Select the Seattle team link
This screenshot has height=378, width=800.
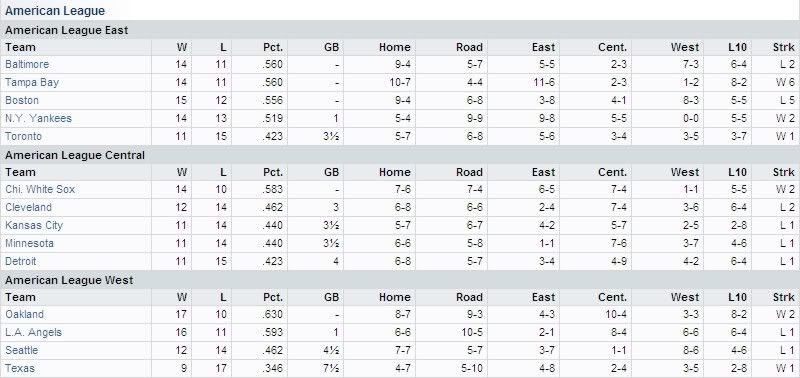[21, 350]
